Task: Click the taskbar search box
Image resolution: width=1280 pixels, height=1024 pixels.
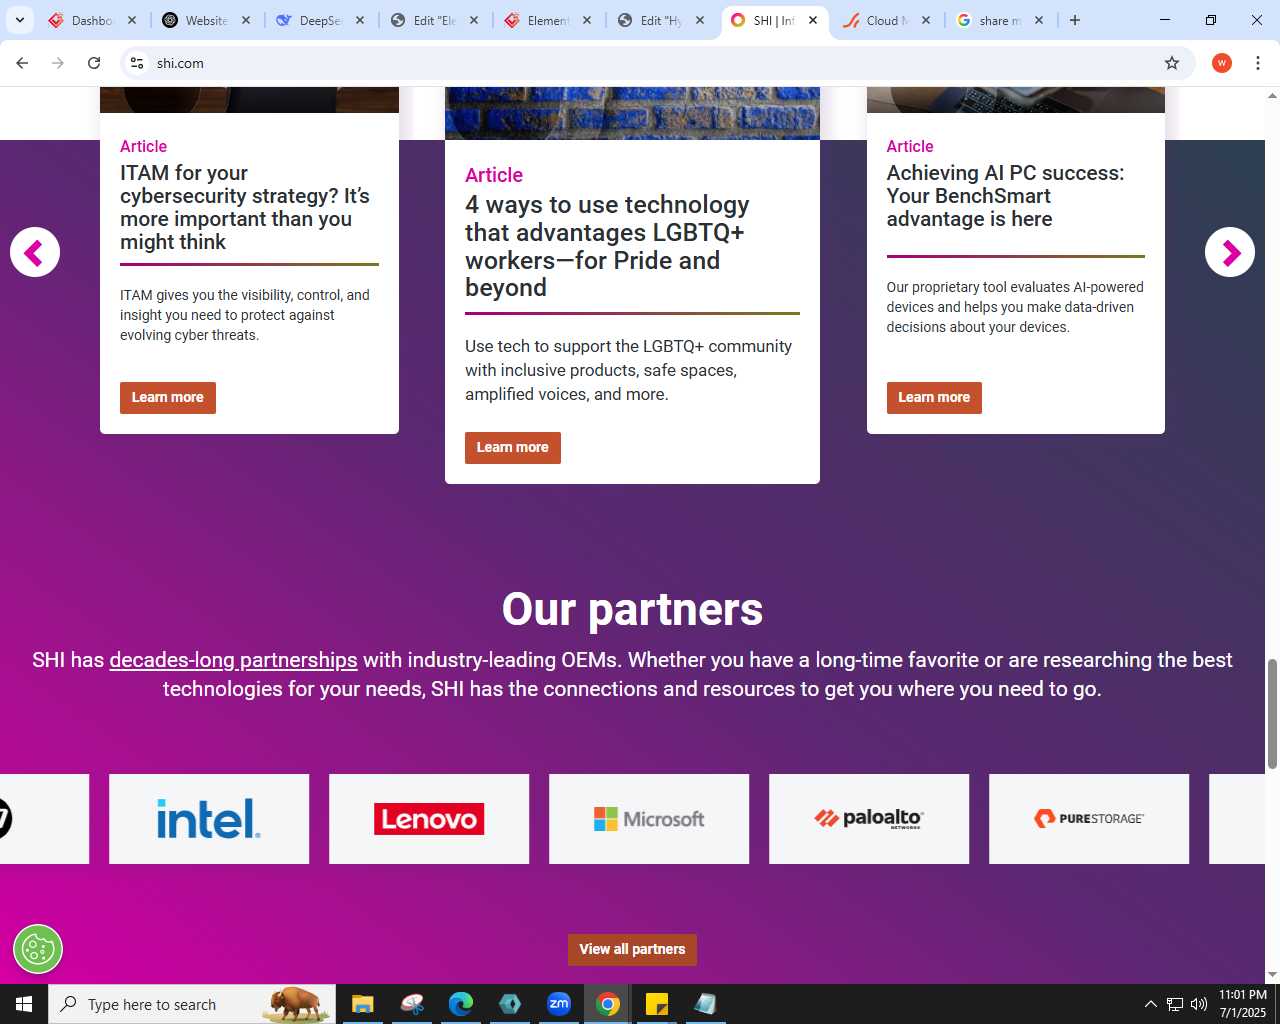Action: tap(191, 1004)
